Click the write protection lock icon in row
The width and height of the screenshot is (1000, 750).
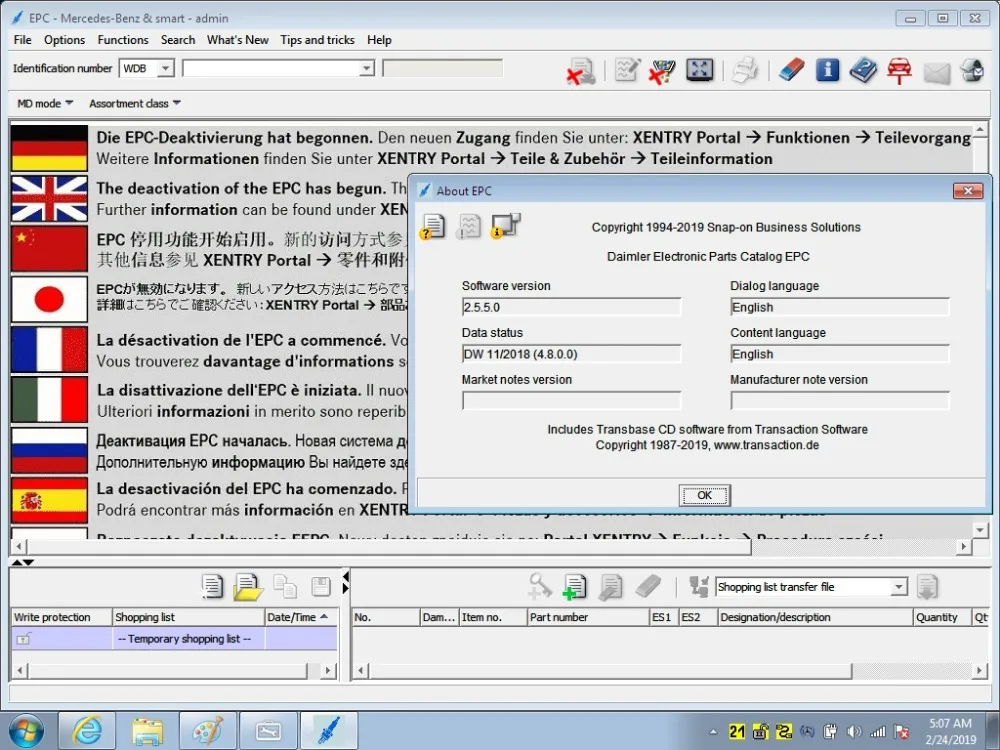pyautogui.click(x=24, y=638)
